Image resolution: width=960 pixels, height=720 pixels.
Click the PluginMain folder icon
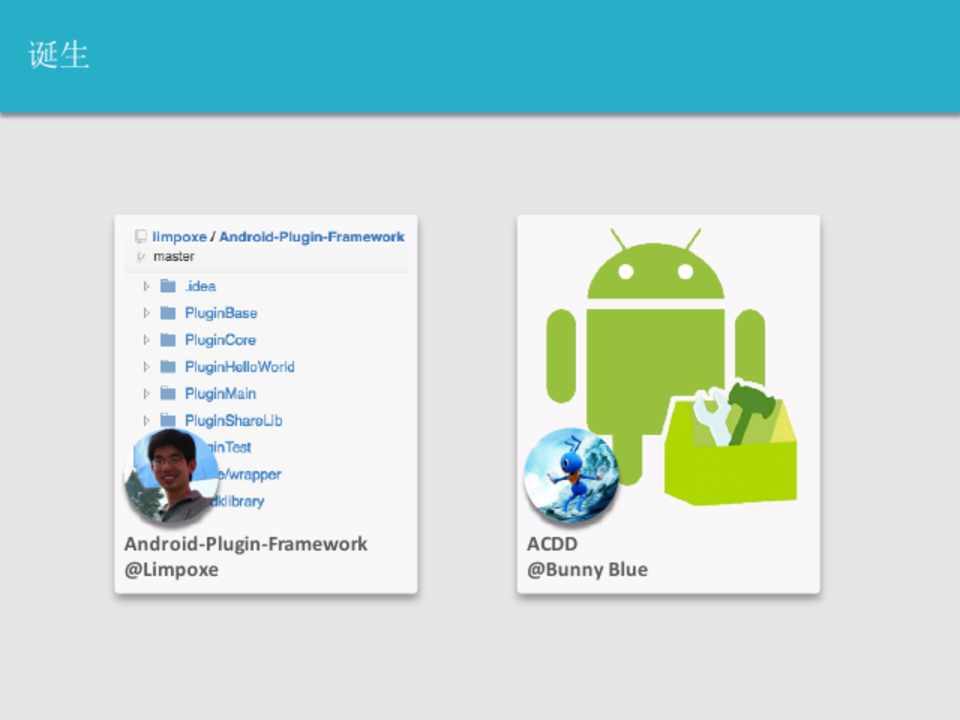(168, 394)
